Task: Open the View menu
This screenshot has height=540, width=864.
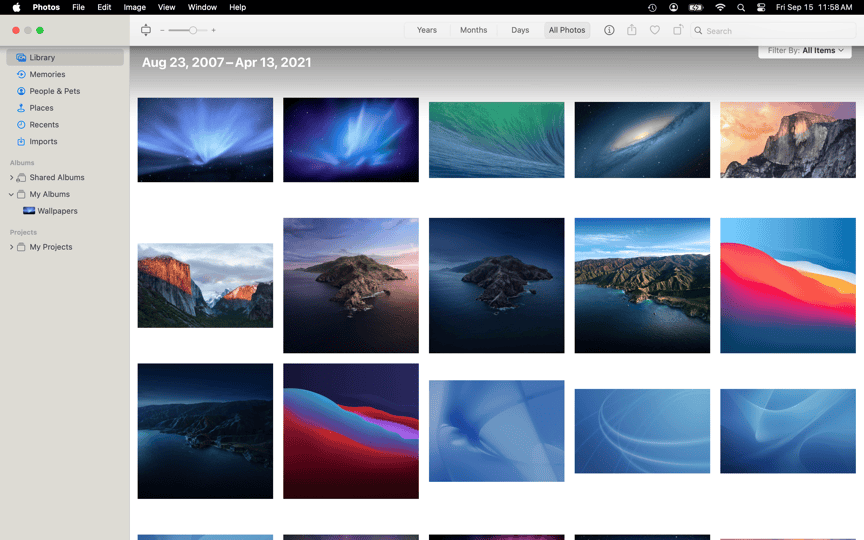Action: click(166, 7)
